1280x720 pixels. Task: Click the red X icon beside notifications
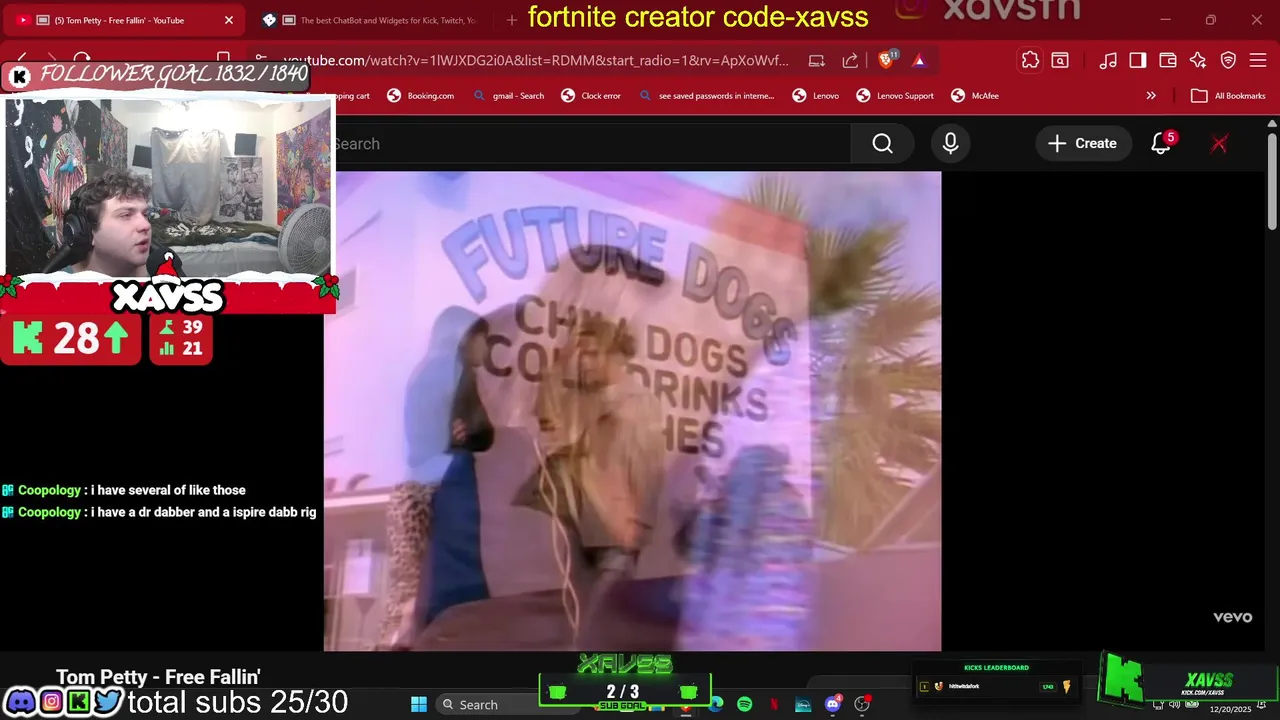click(x=1219, y=143)
